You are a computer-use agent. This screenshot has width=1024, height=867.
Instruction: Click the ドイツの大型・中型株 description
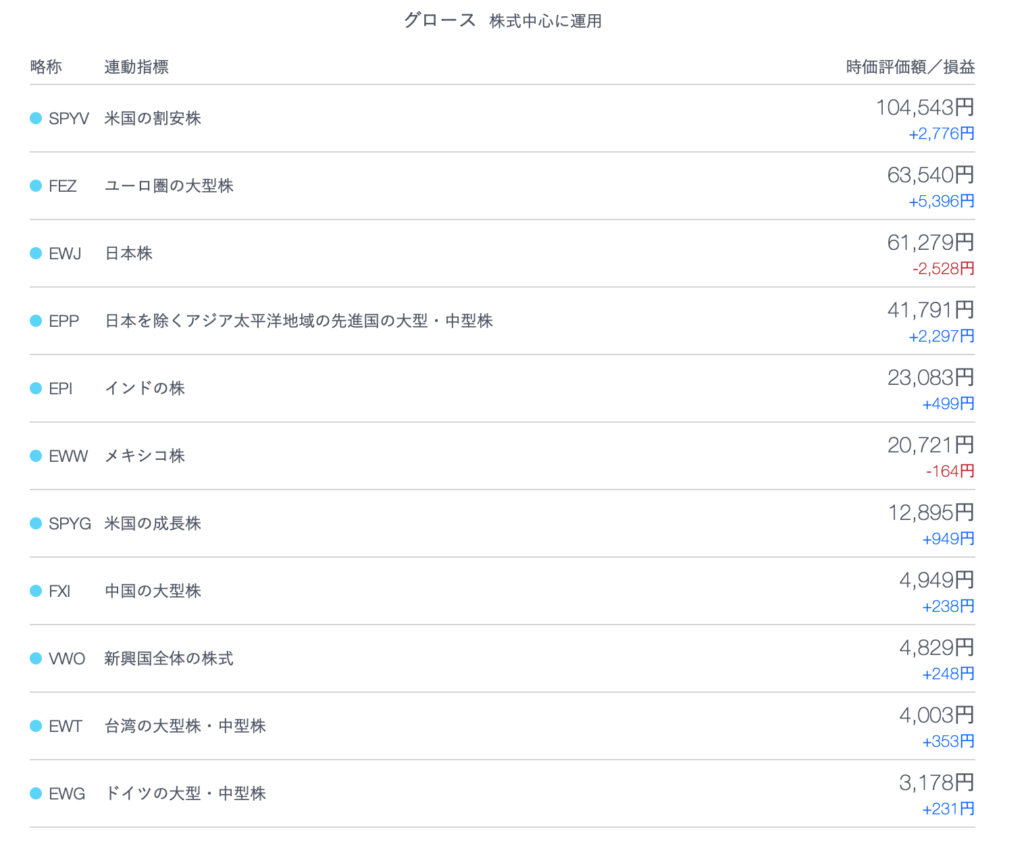[185, 794]
